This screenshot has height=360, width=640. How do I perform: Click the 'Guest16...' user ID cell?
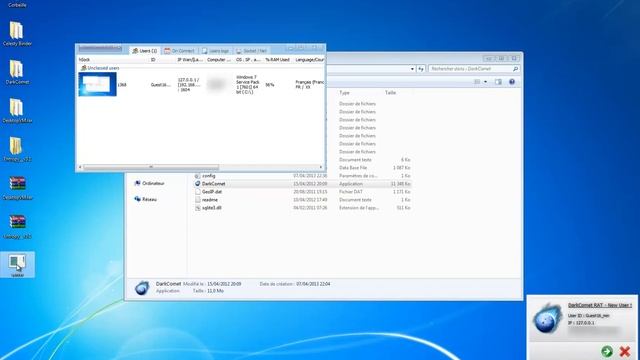[161, 85]
